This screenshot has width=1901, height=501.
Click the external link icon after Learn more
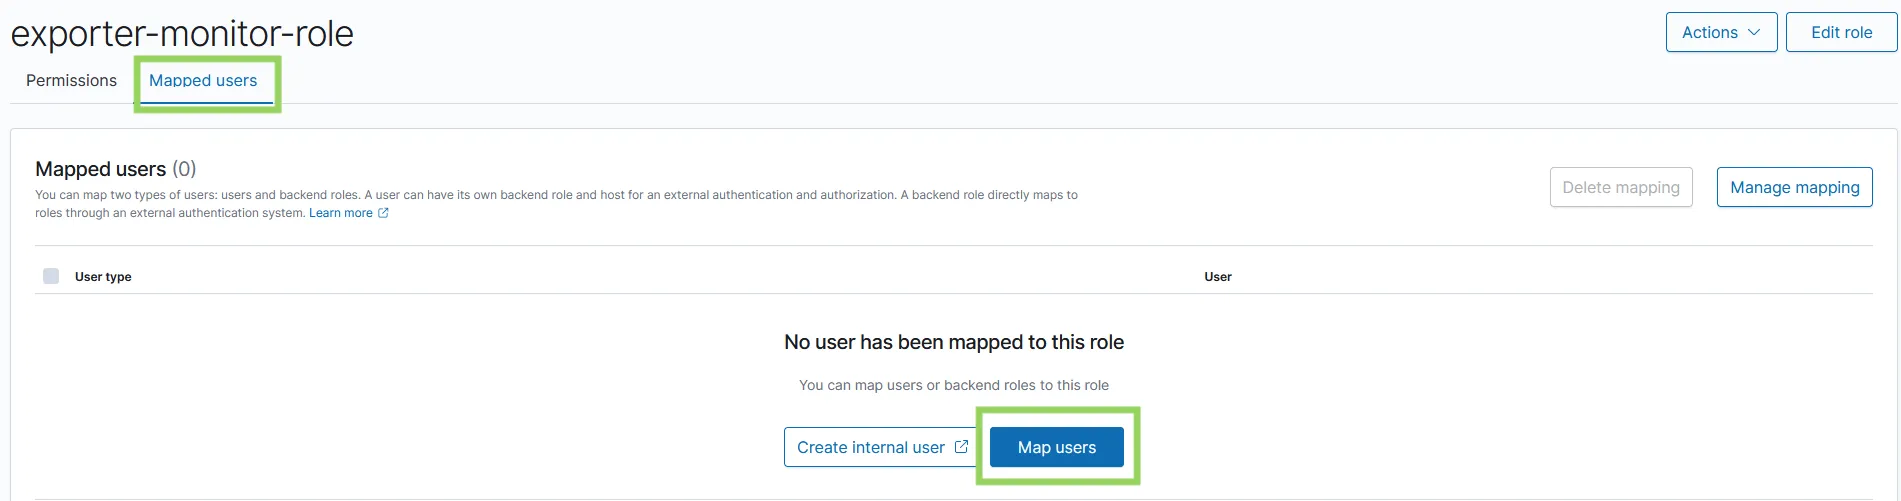click(383, 213)
